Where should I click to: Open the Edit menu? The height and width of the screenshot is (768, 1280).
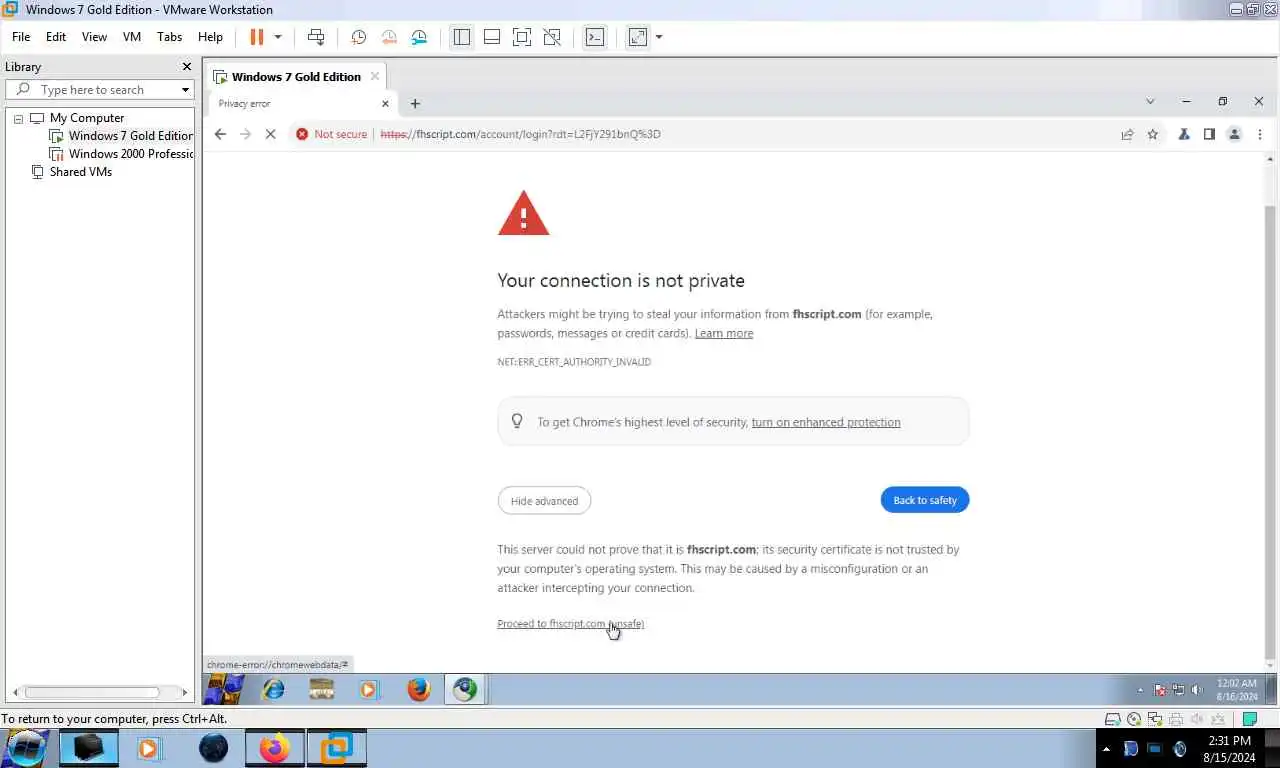pyautogui.click(x=56, y=37)
